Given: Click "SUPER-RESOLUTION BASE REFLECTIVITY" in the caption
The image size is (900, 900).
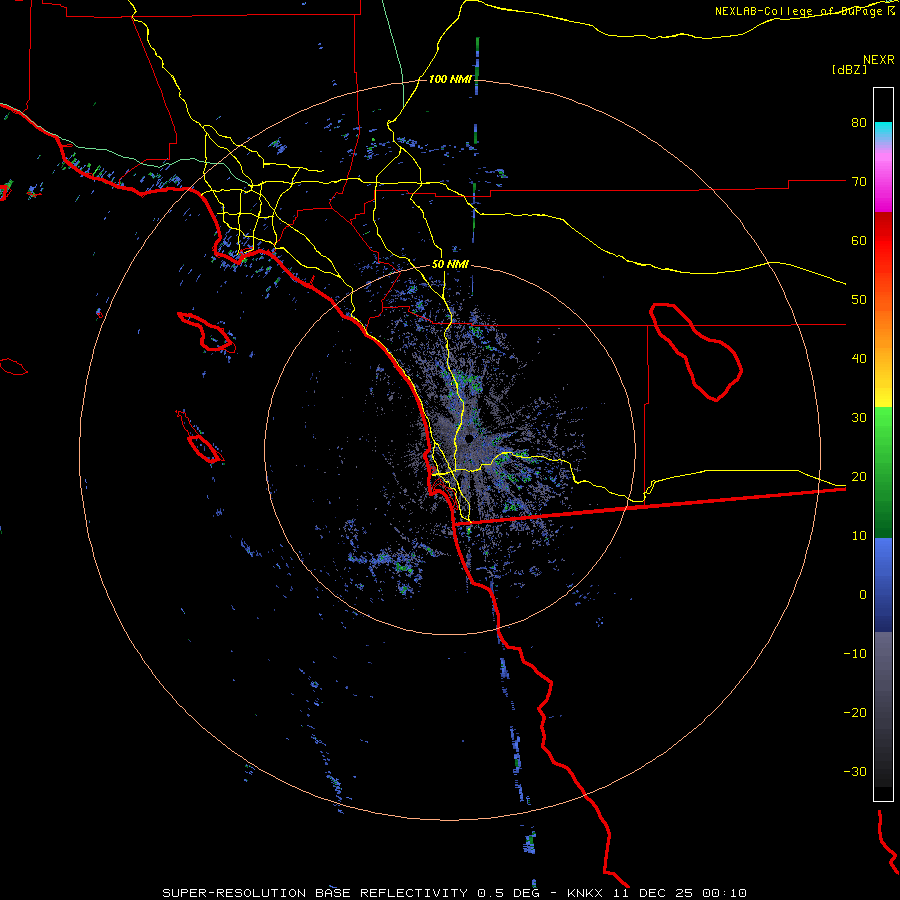Looking at the screenshot, I should point(315,893).
